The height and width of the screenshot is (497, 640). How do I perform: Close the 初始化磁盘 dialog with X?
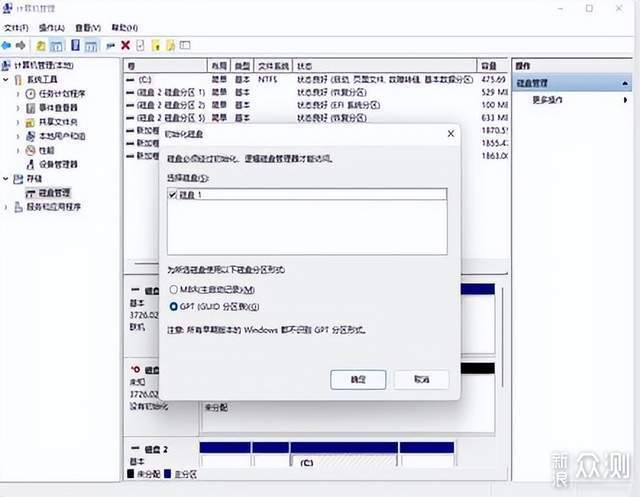click(451, 134)
